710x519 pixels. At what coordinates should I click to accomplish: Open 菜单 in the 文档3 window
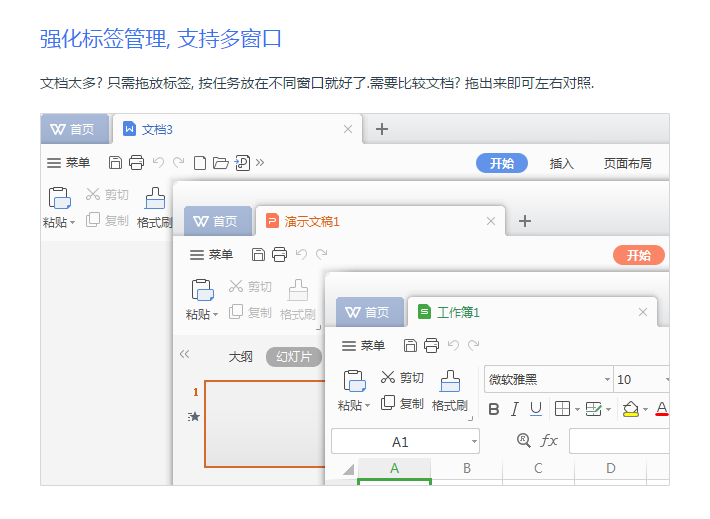(x=68, y=163)
